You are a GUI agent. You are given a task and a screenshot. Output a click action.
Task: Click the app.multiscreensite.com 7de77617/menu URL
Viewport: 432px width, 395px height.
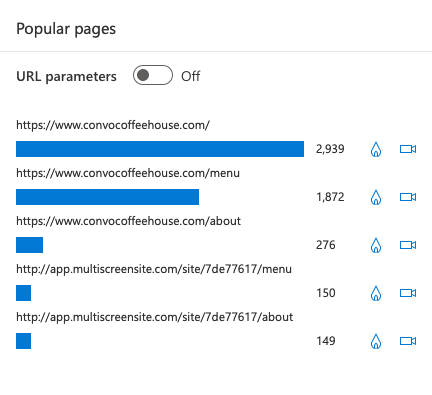click(x=154, y=269)
